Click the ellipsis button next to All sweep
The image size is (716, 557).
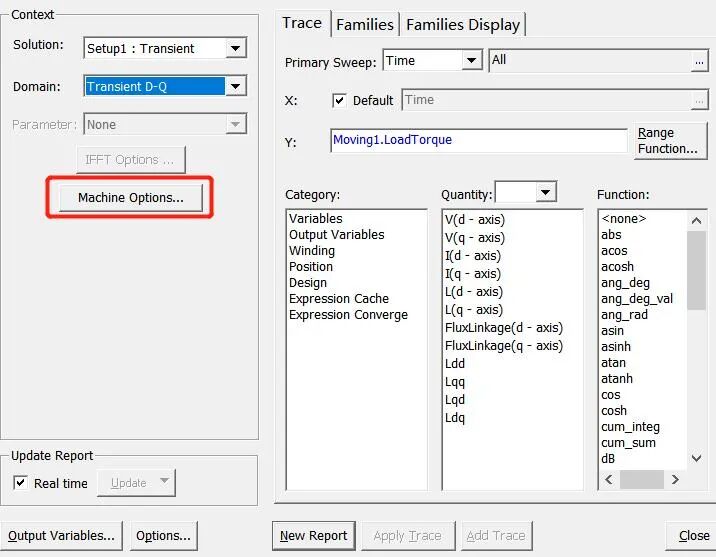(699, 61)
